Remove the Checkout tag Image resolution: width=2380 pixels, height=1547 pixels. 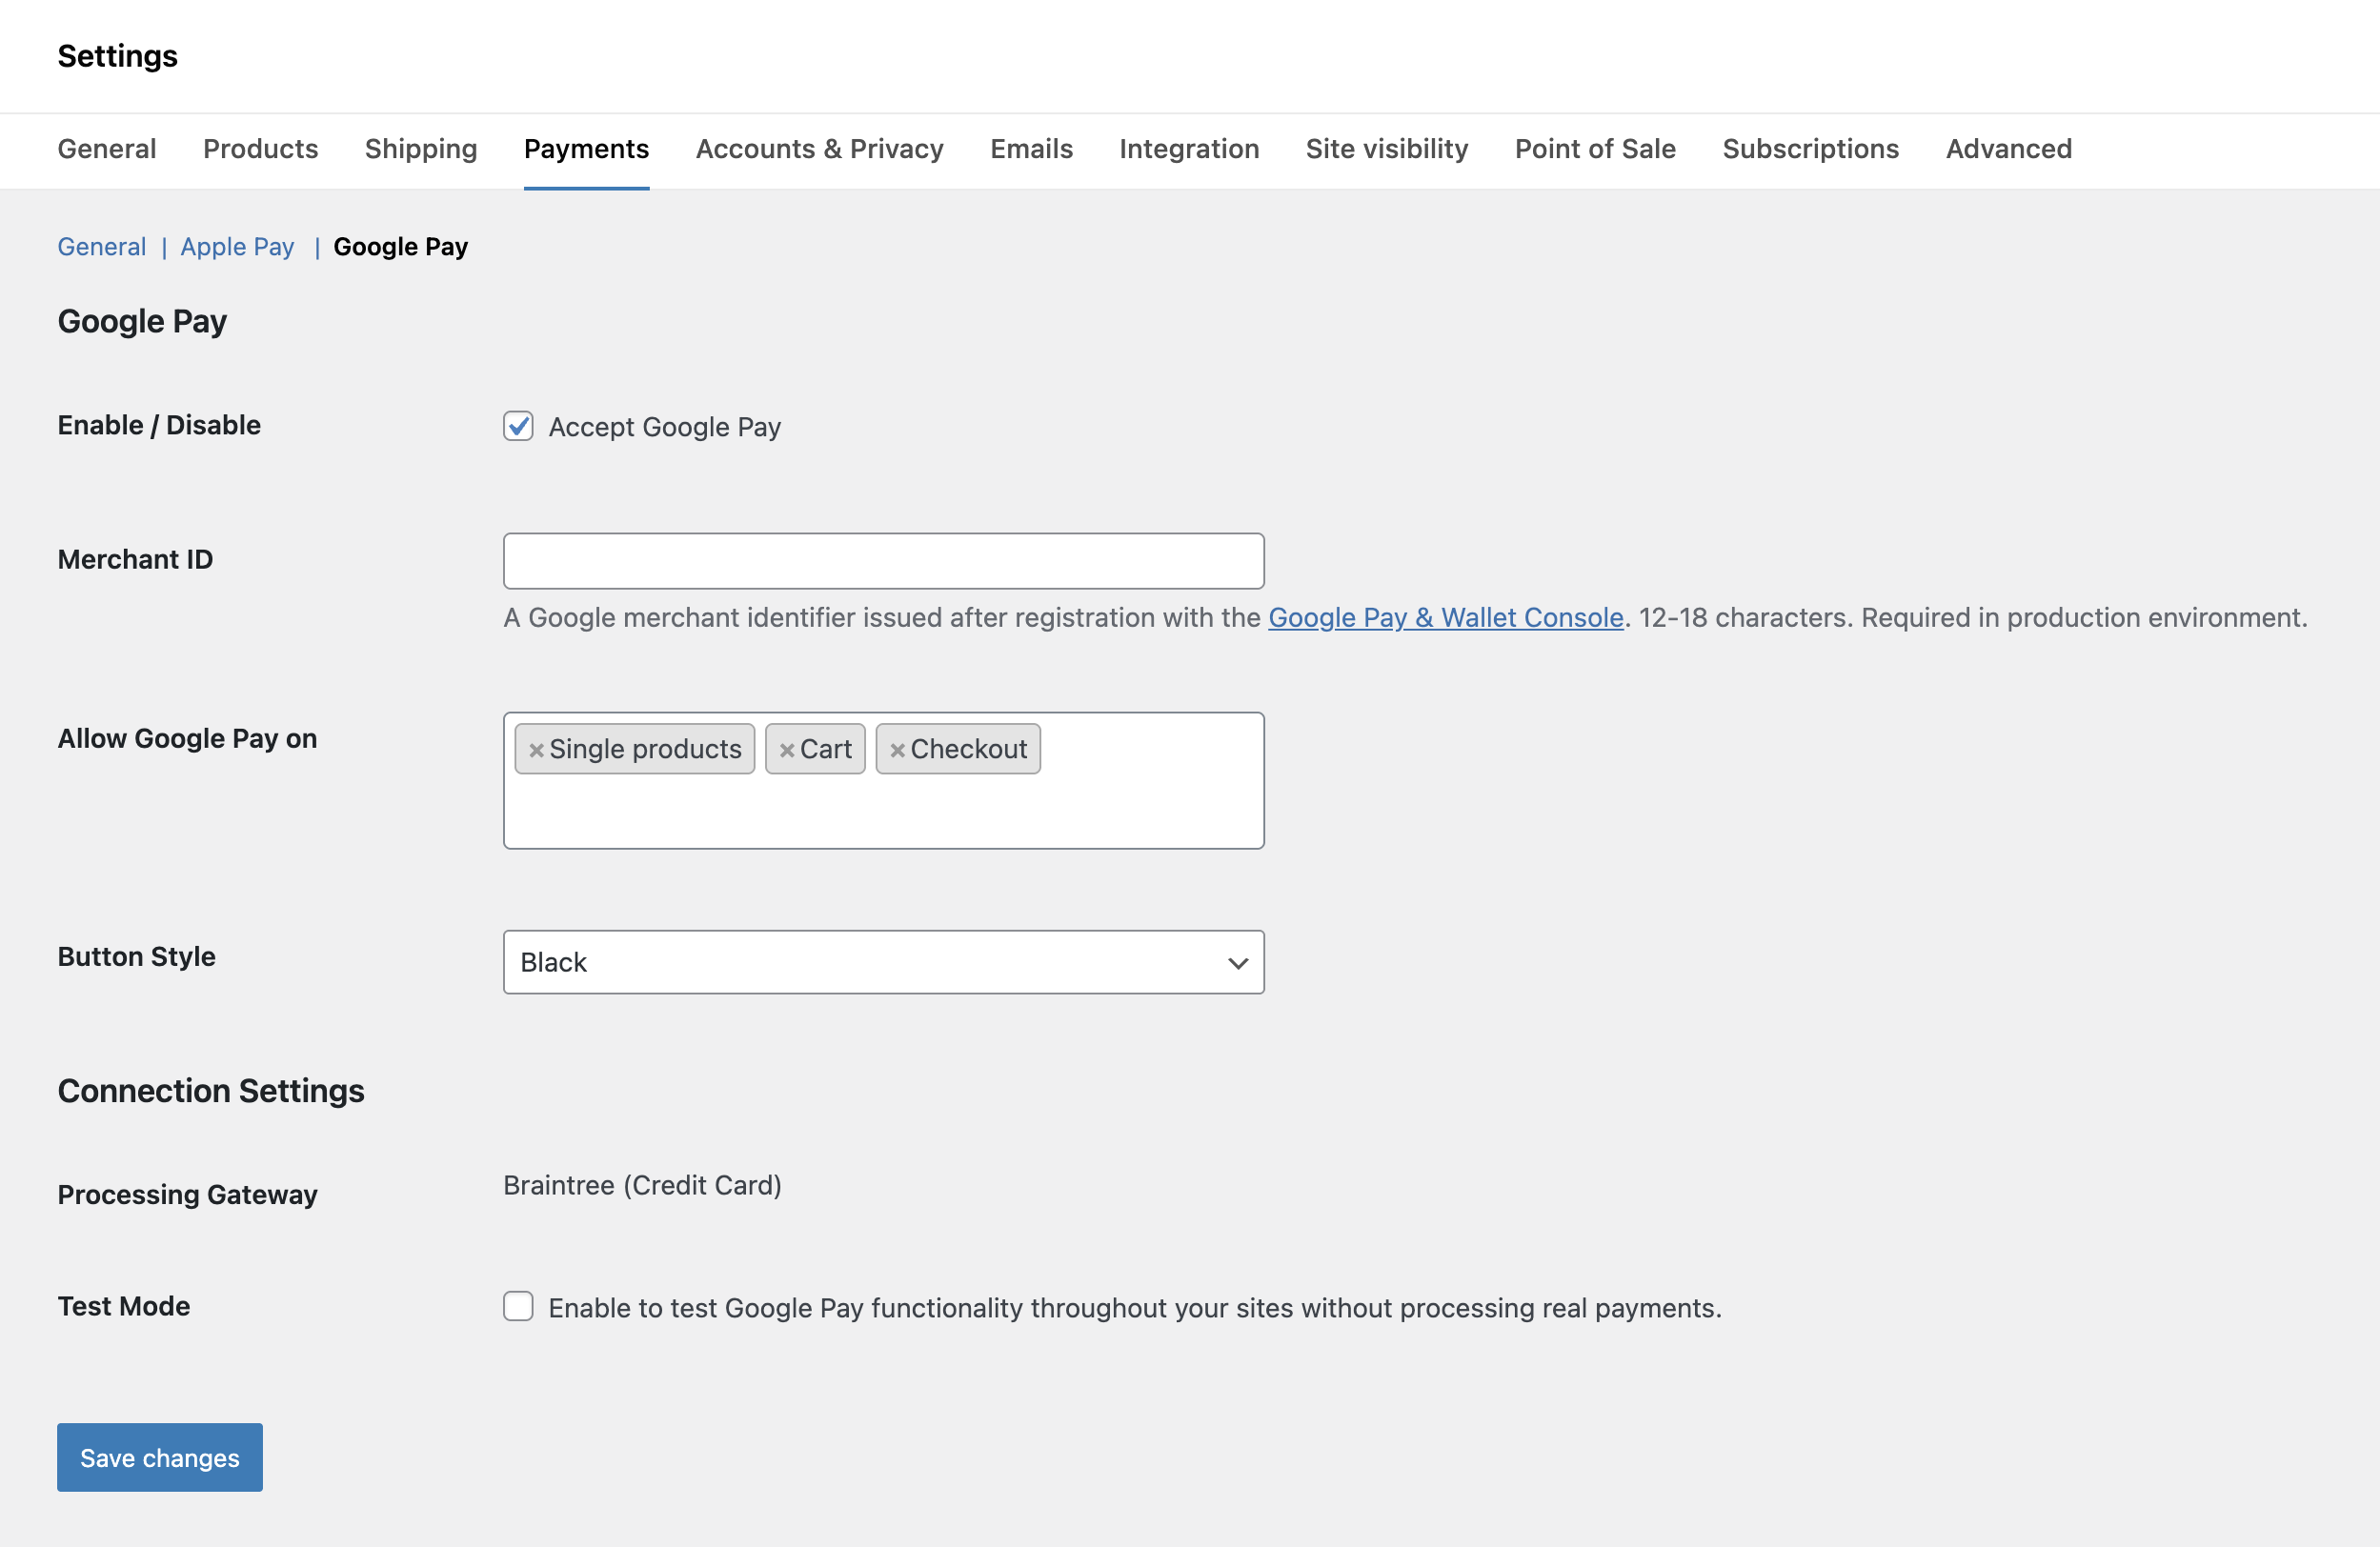pos(897,750)
